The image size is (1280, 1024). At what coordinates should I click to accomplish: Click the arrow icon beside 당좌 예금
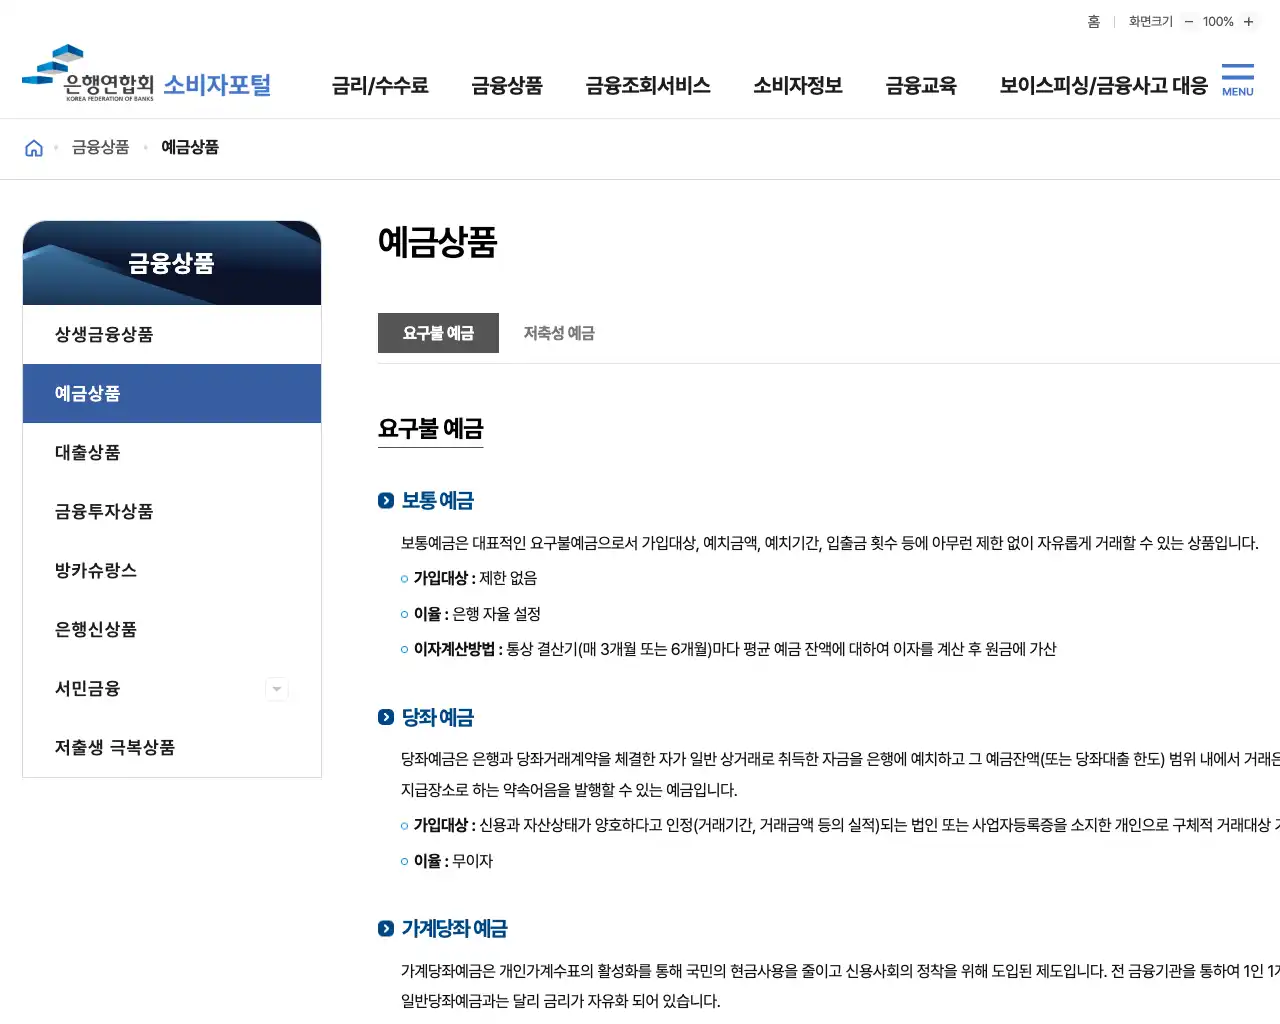pos(386,717)
